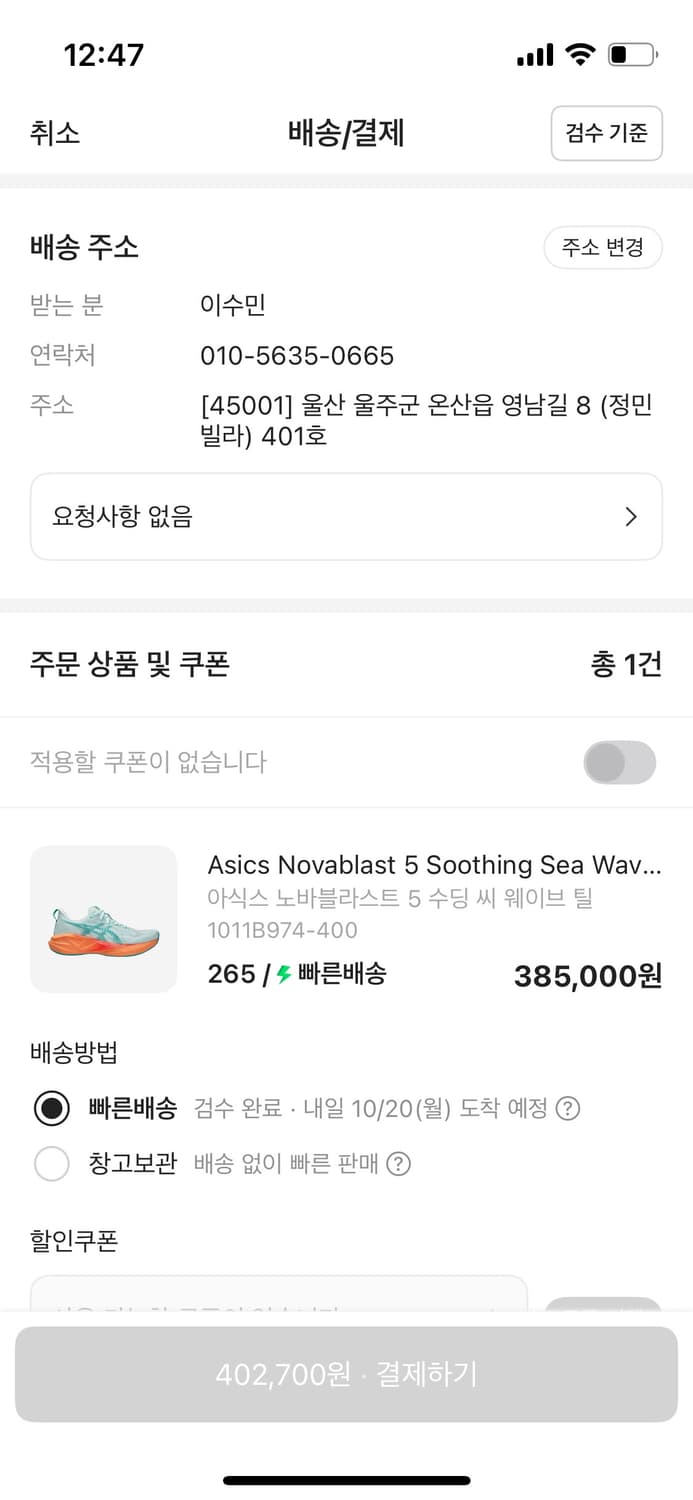The width and height of the screenshot is (693, 1500).
Task: Tap the phone number 010-5635-0665
Action: coord(297,356)
